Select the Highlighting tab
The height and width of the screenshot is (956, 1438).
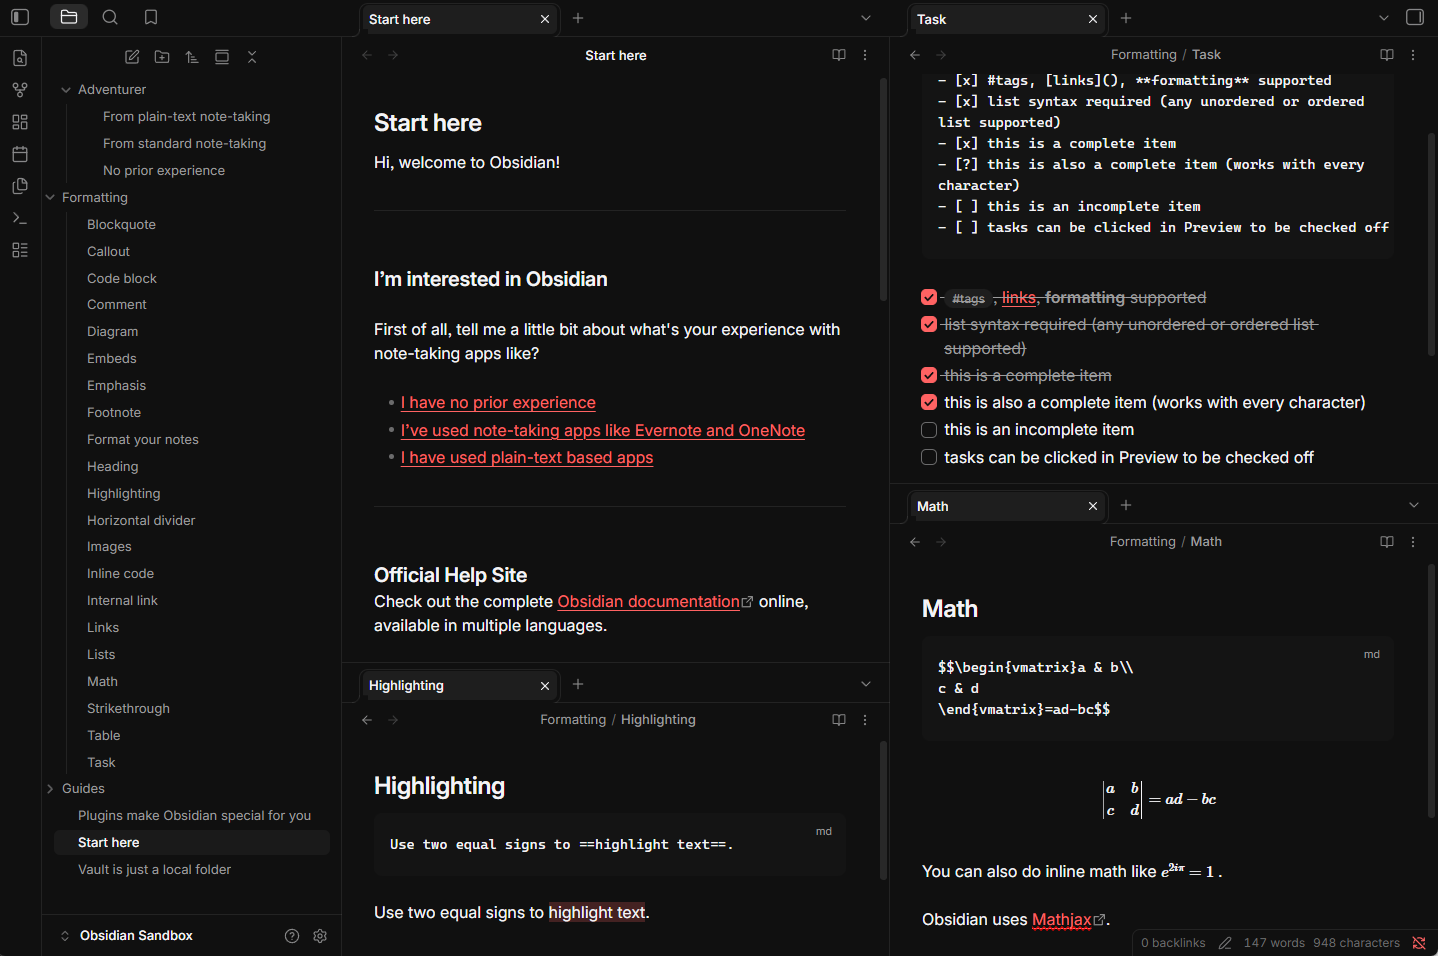(x=460, y=685)
